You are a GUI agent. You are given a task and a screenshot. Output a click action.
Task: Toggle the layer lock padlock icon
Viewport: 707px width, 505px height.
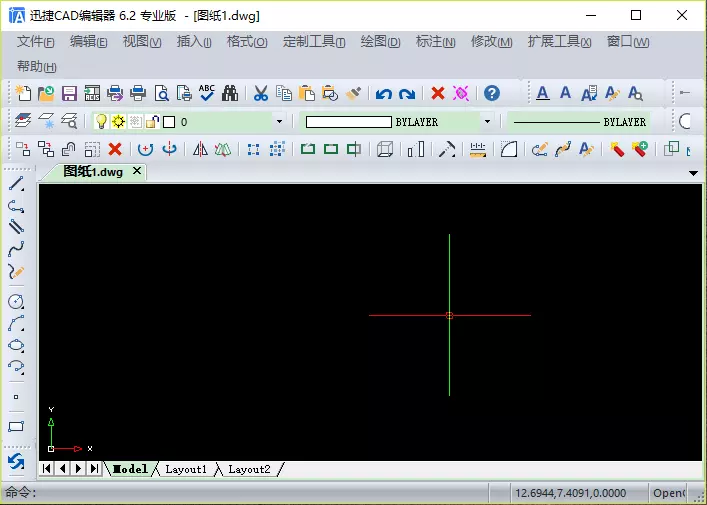tap(151, 121)
